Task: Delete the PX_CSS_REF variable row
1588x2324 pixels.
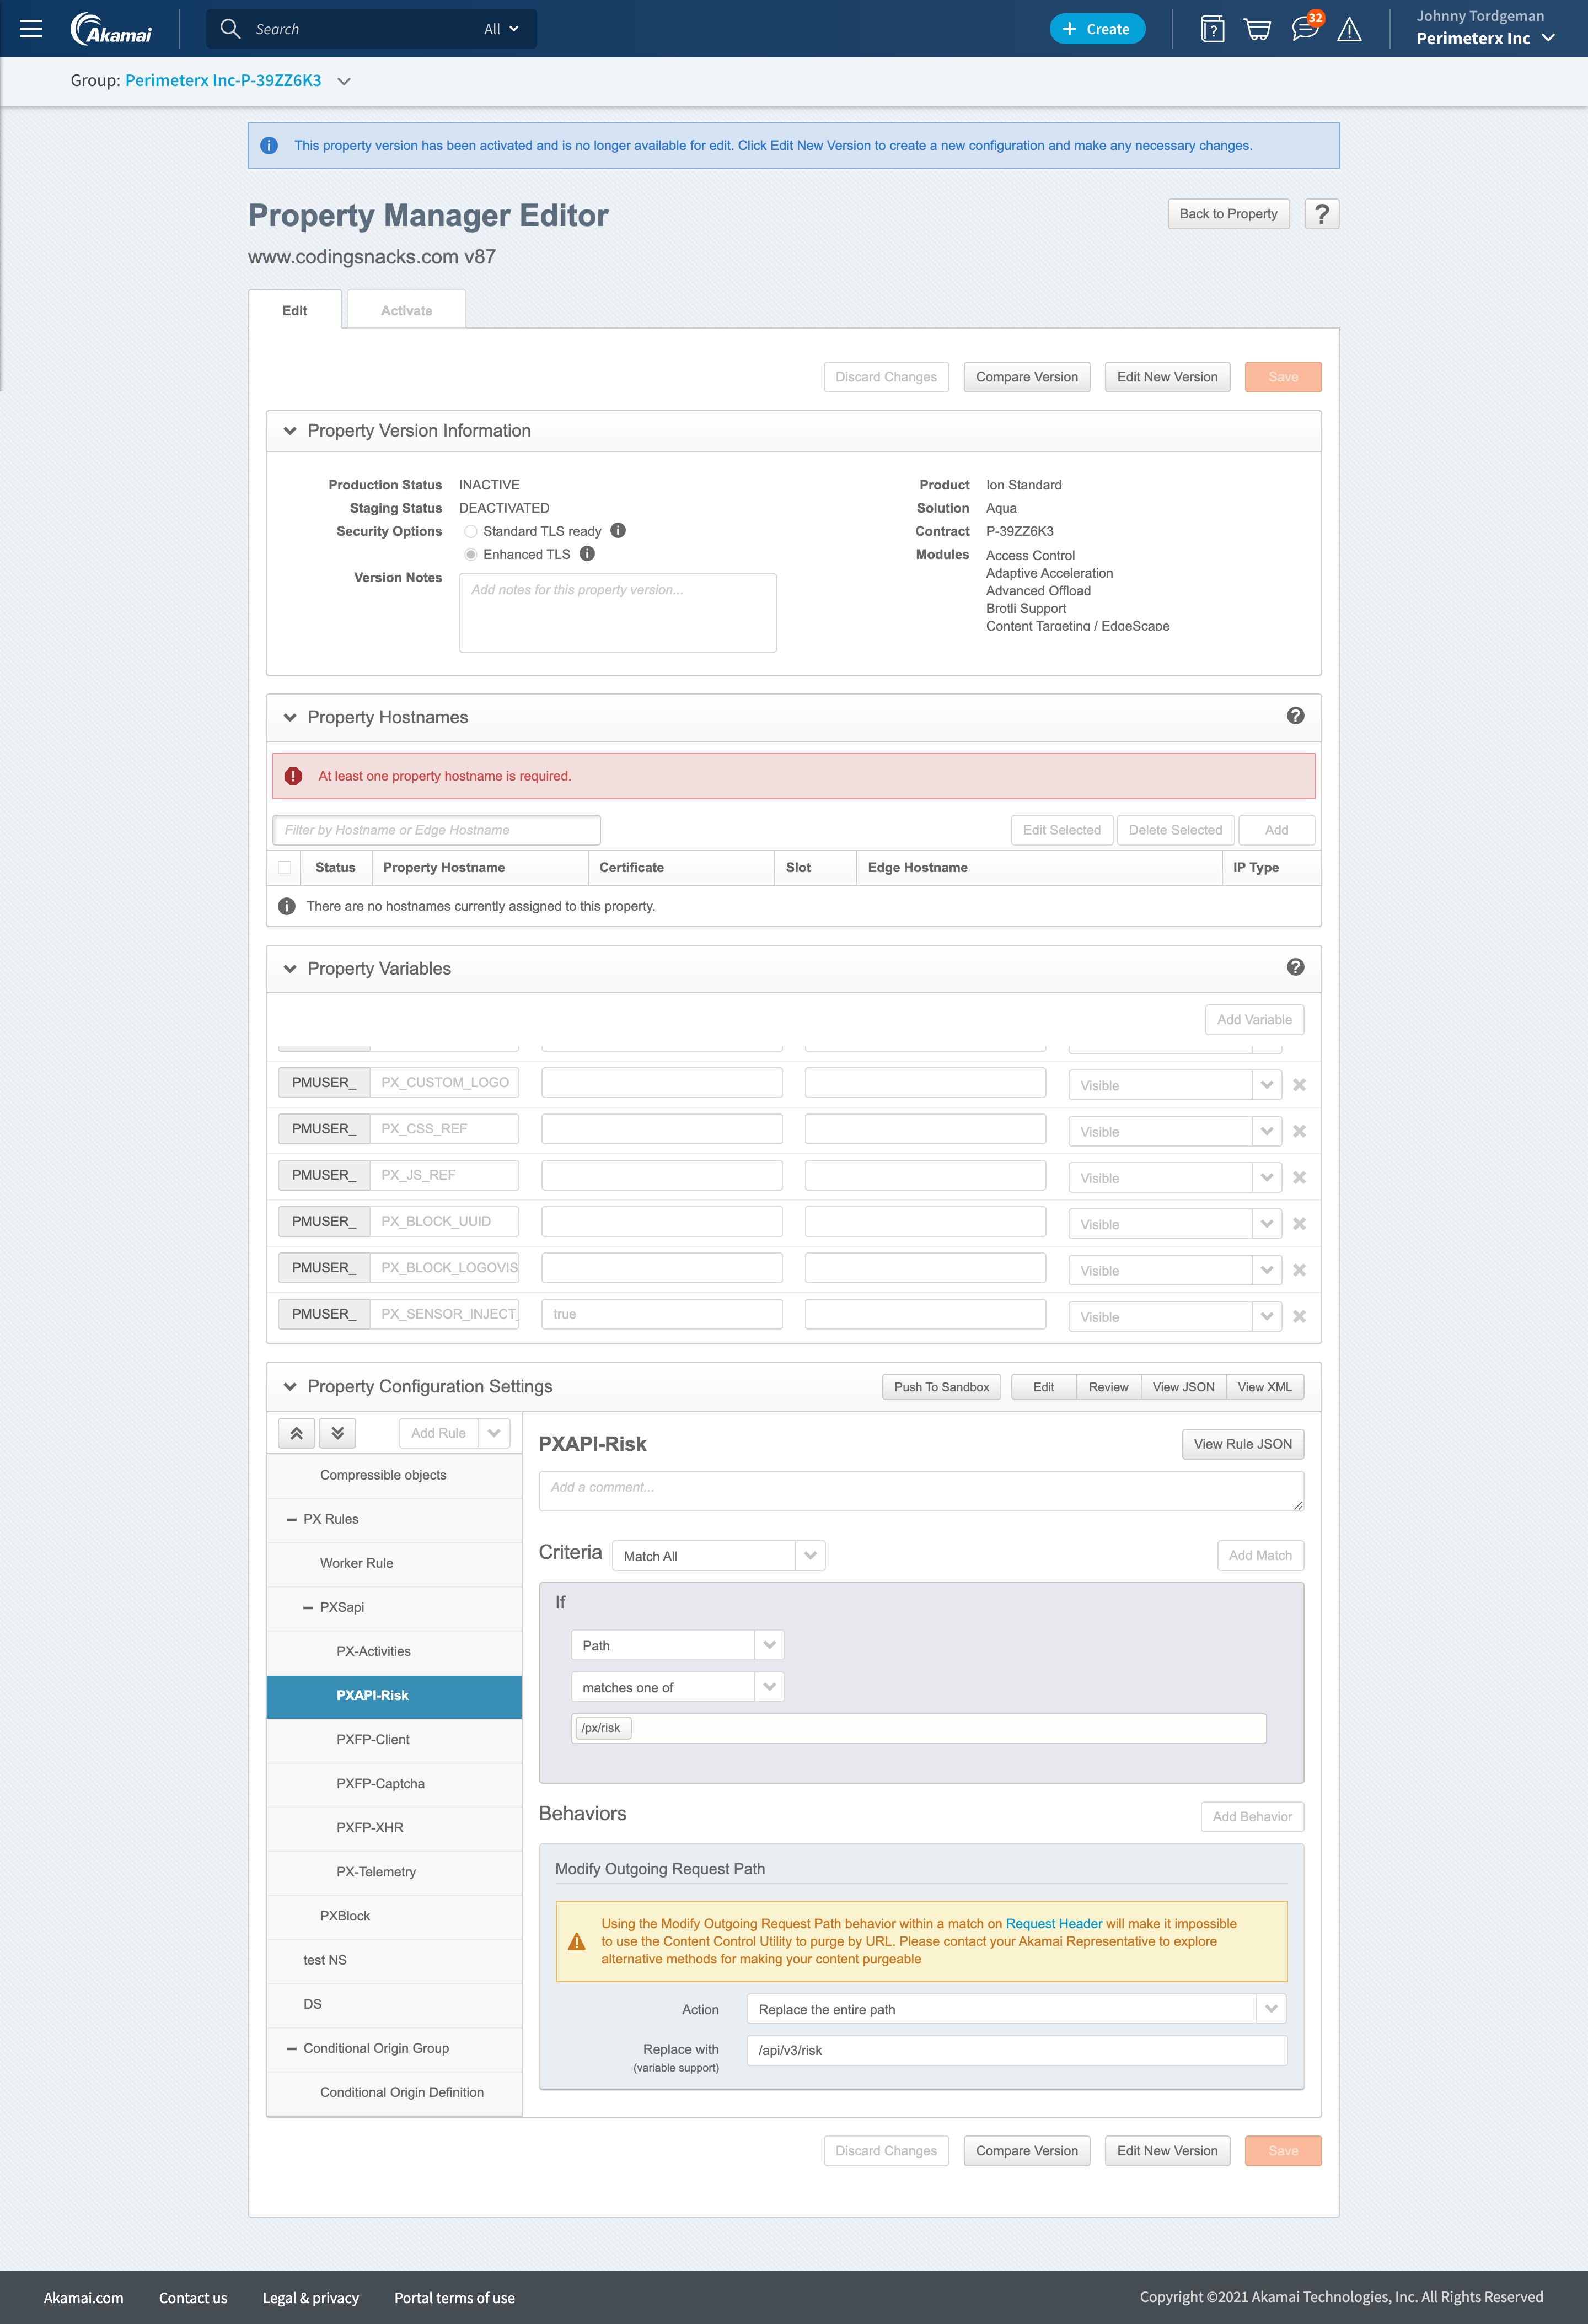Action: pos(1299,1131)
